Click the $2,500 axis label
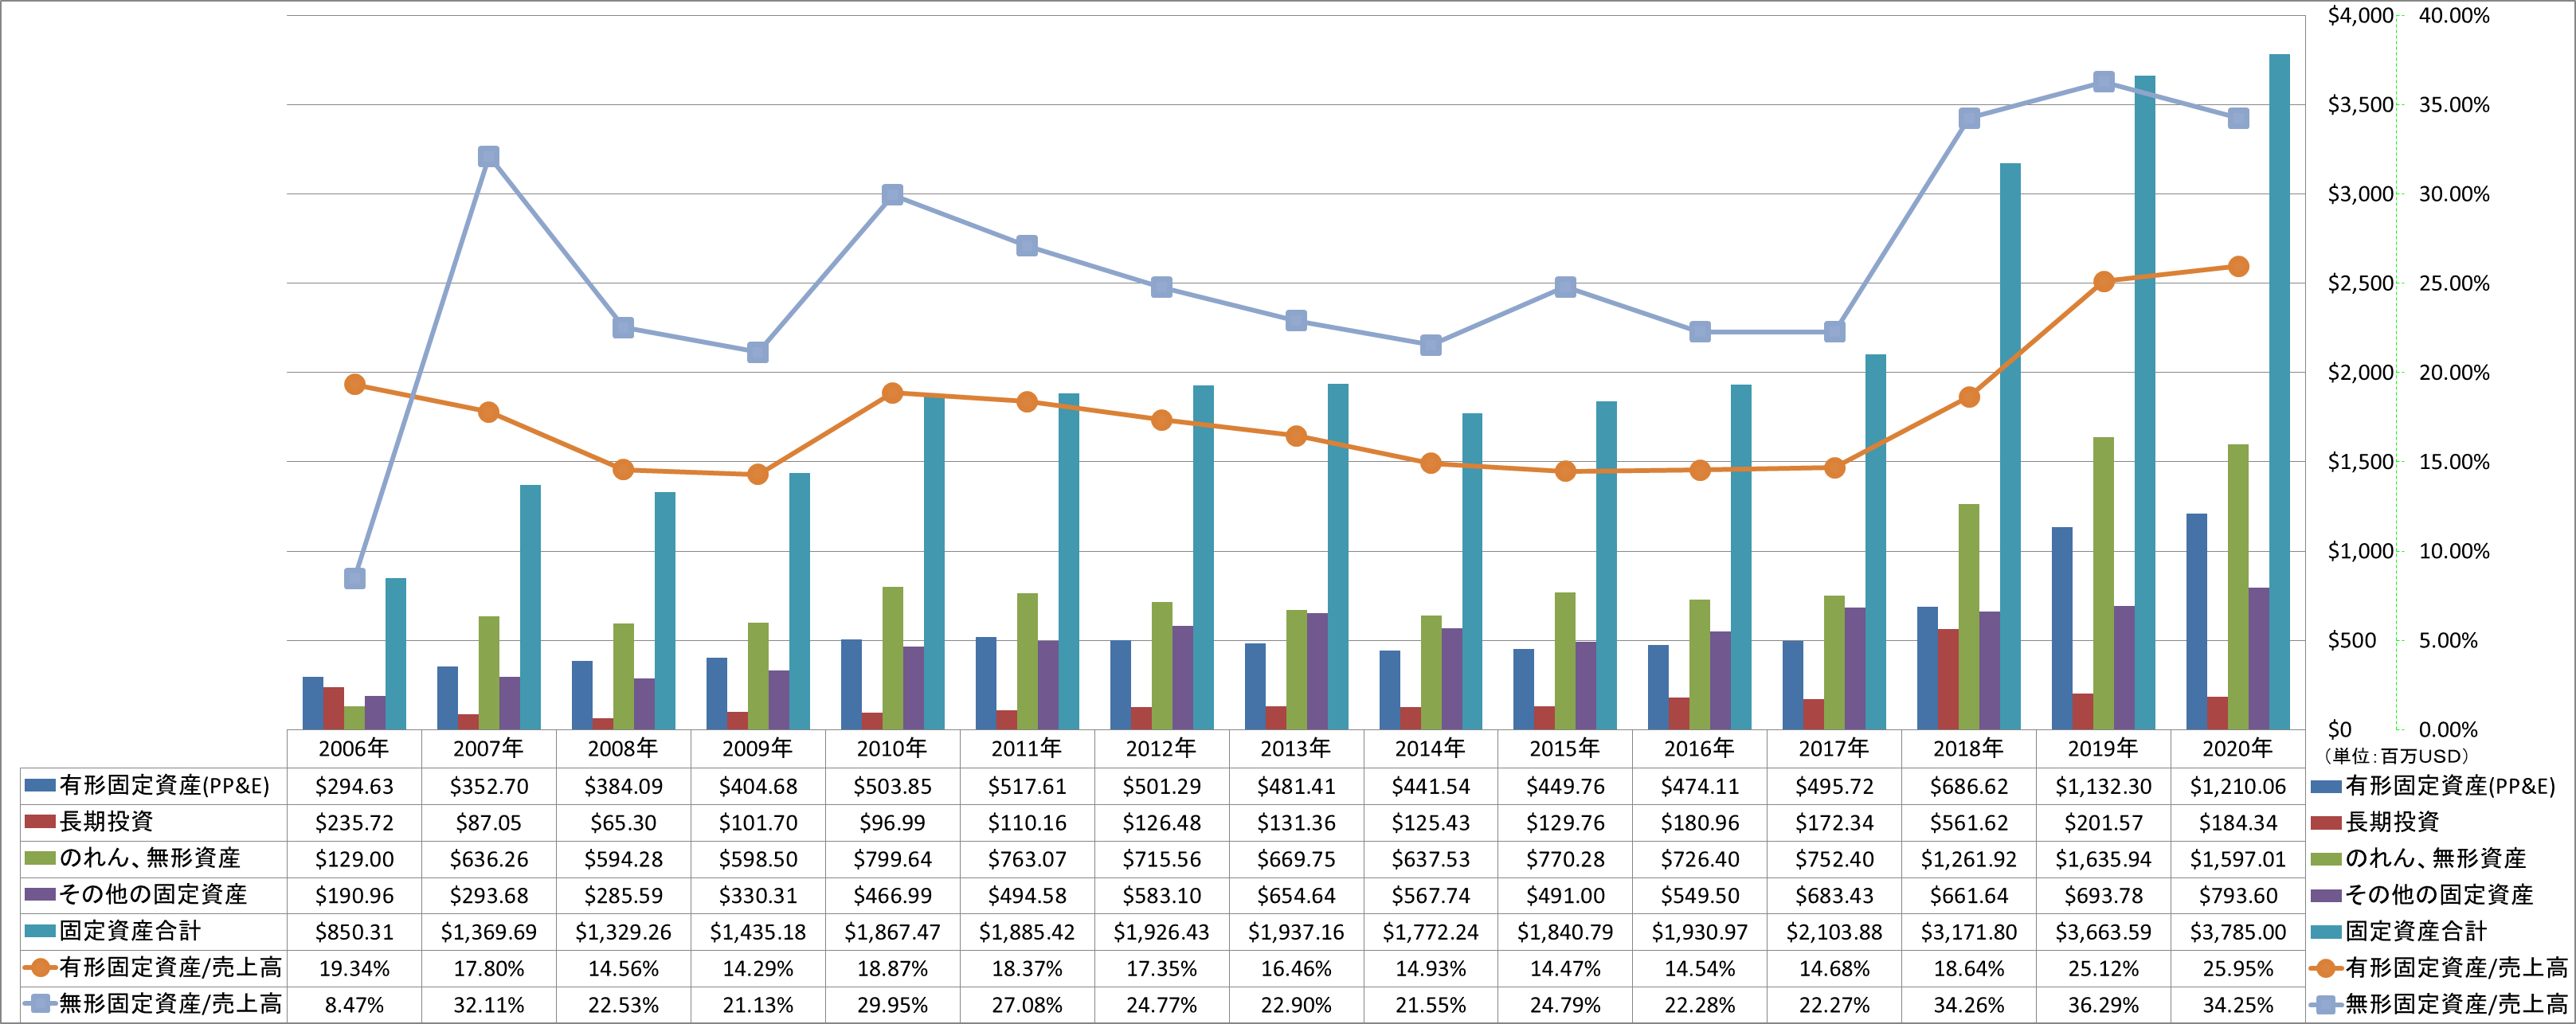 coord(2360,283)
